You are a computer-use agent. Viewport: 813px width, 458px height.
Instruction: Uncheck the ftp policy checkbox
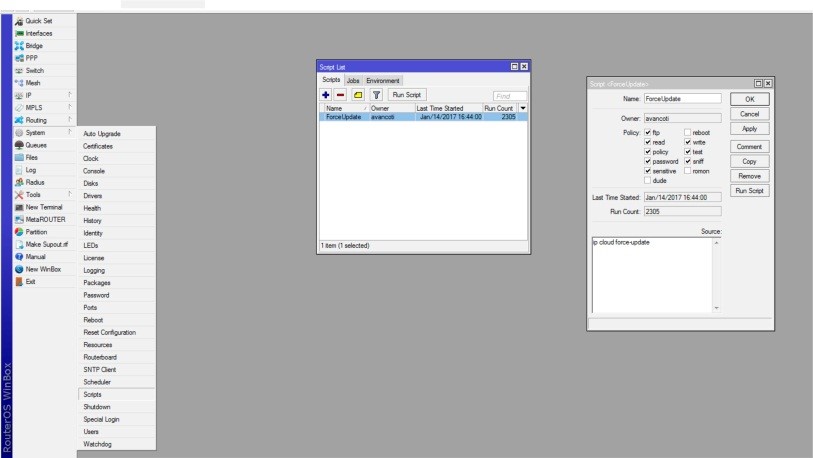pyautogui.click(x=649, y=132)
